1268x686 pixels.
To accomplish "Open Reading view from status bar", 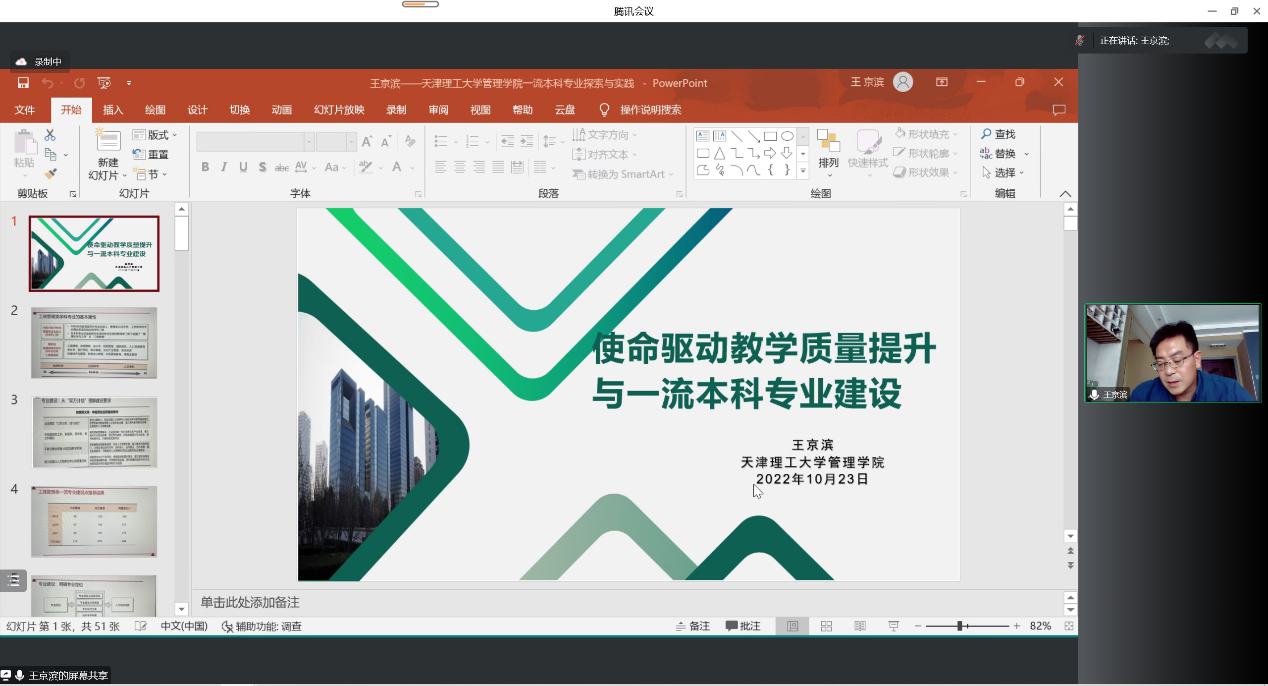I will (860, 626).
